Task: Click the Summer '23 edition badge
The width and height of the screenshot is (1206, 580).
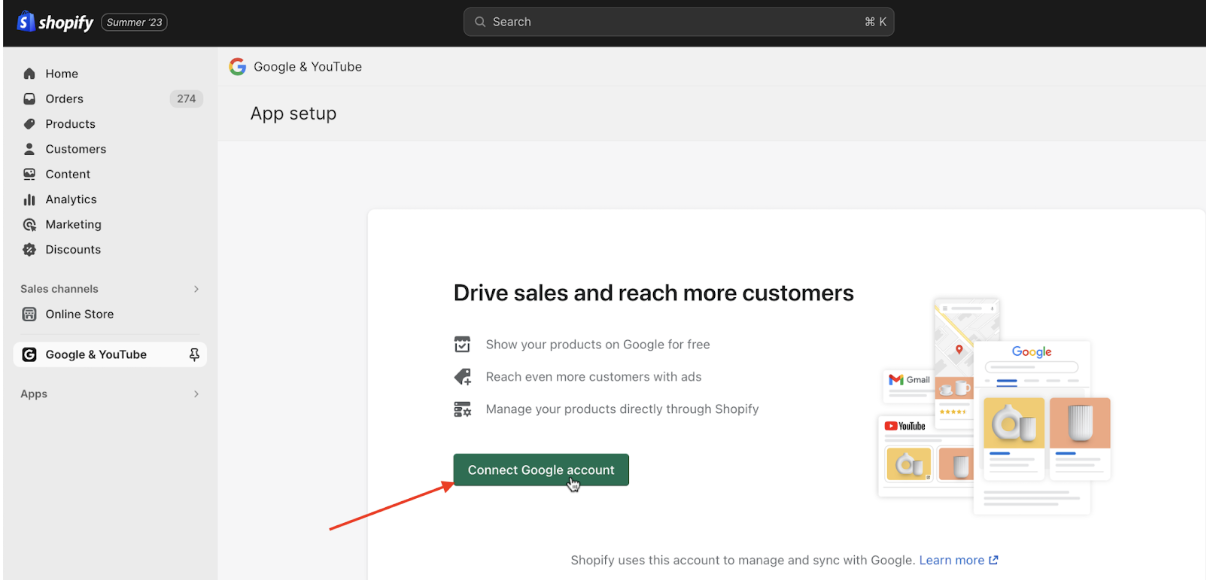Action: [134, 22]
